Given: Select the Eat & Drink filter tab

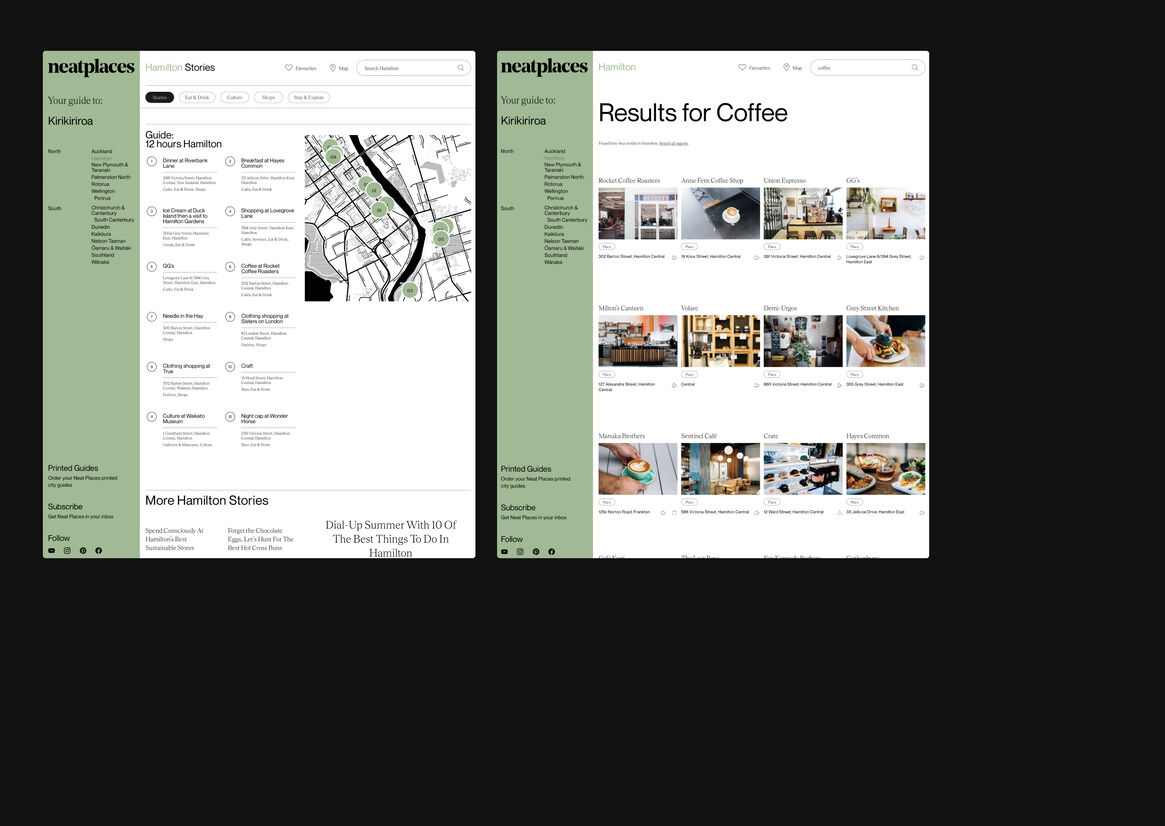Looking at the screenshot, I should pyautogui.click(x=196, y=98).
